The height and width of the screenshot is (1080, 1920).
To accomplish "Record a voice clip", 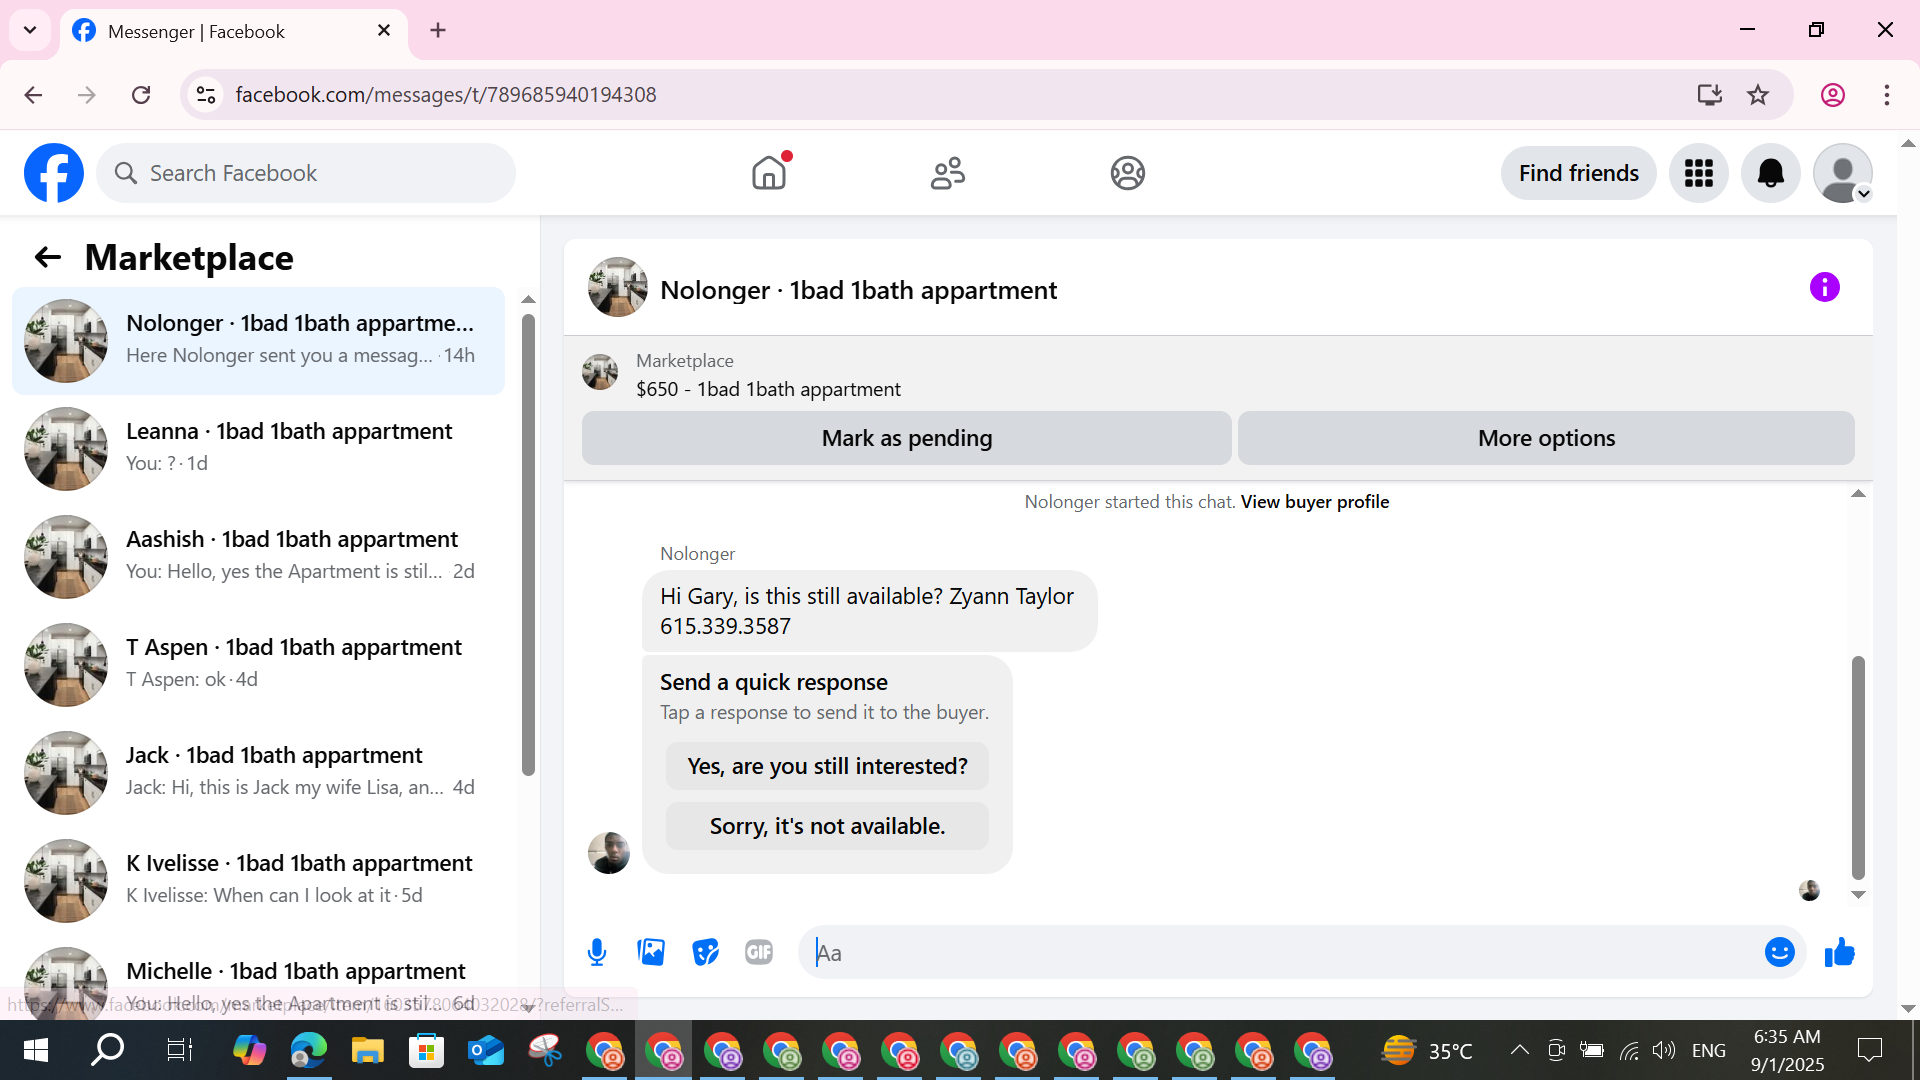I will tap(597, 953).
